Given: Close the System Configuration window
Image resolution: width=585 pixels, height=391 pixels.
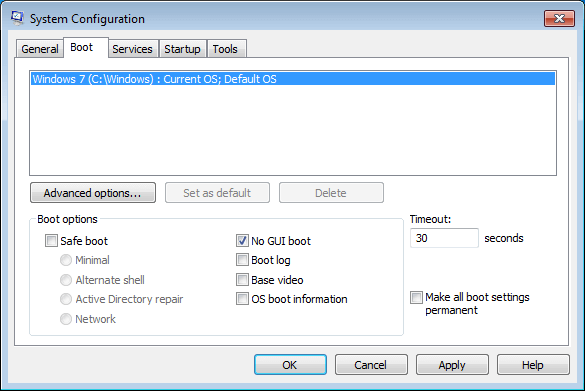Looking at the screenshot, I should [x=559, y=18].
